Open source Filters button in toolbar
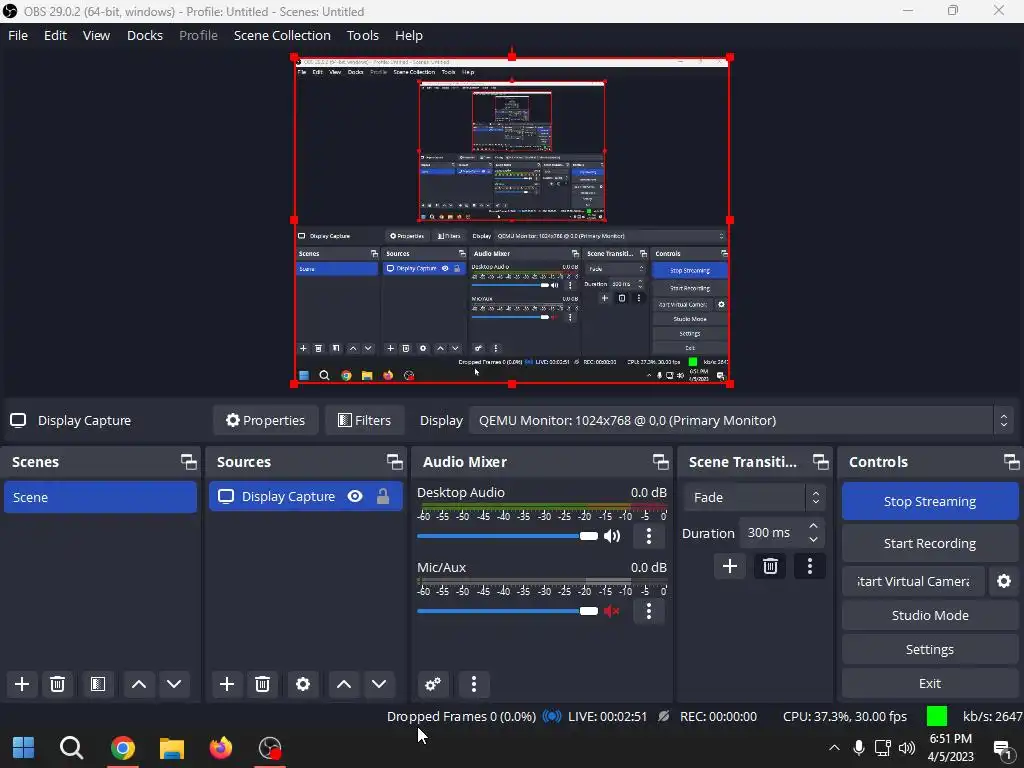This screenshot has height=768, width=1024. tap(364, 421)
